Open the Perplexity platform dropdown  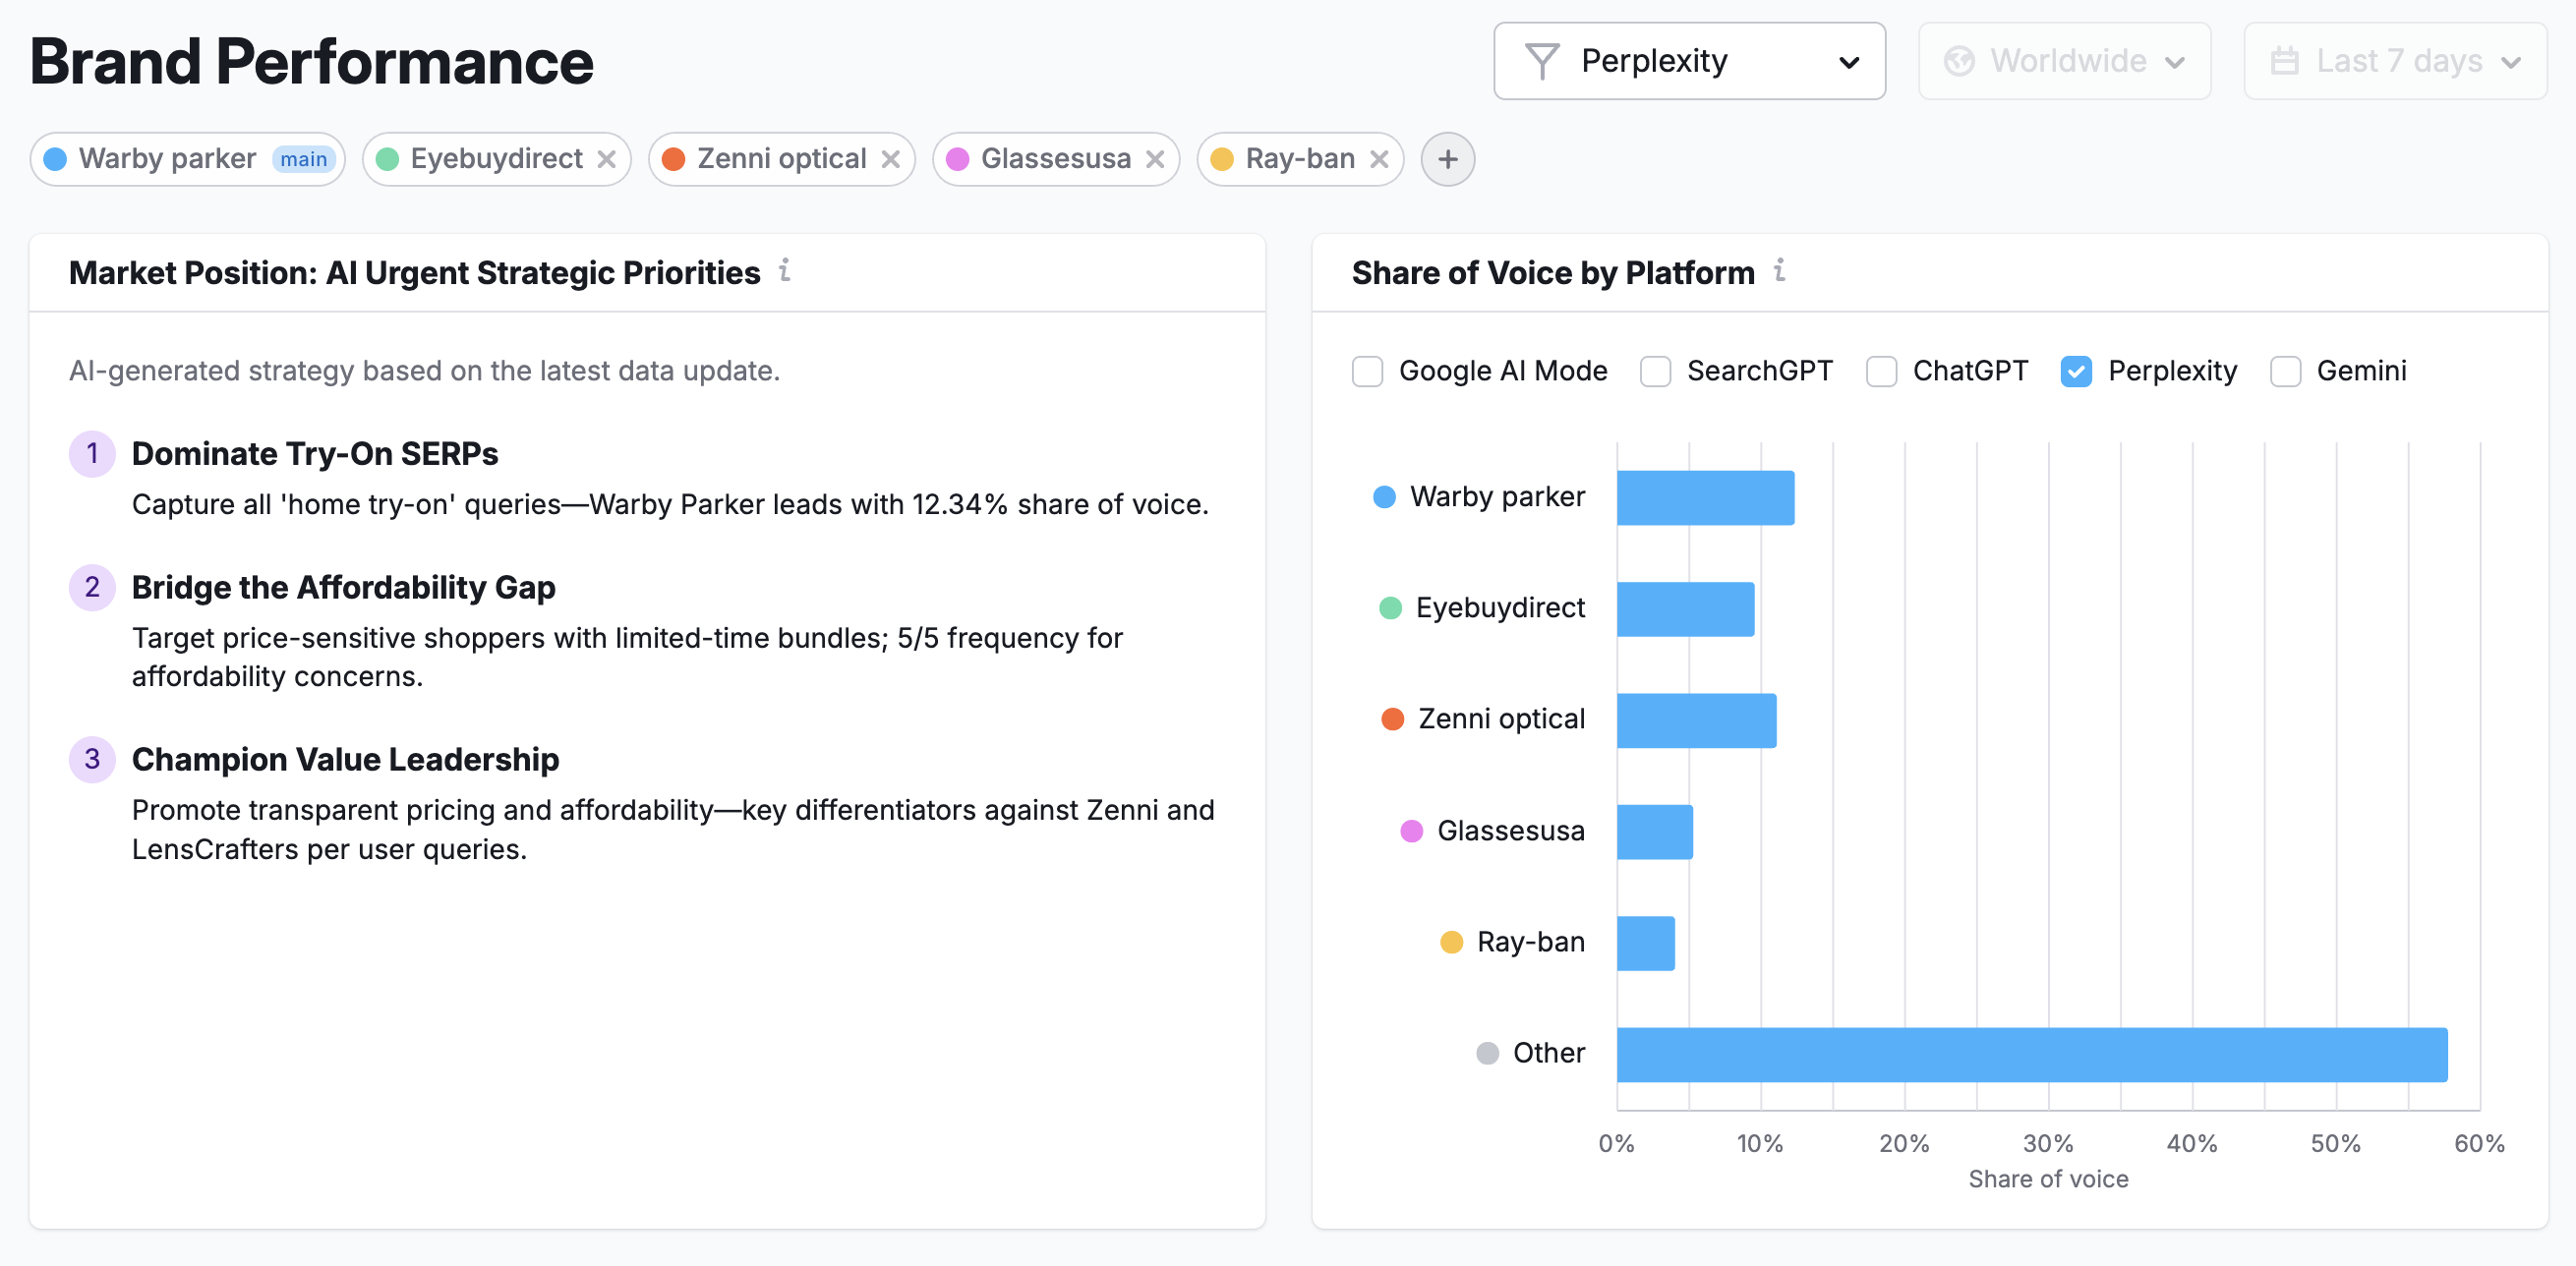[1689, 61]
